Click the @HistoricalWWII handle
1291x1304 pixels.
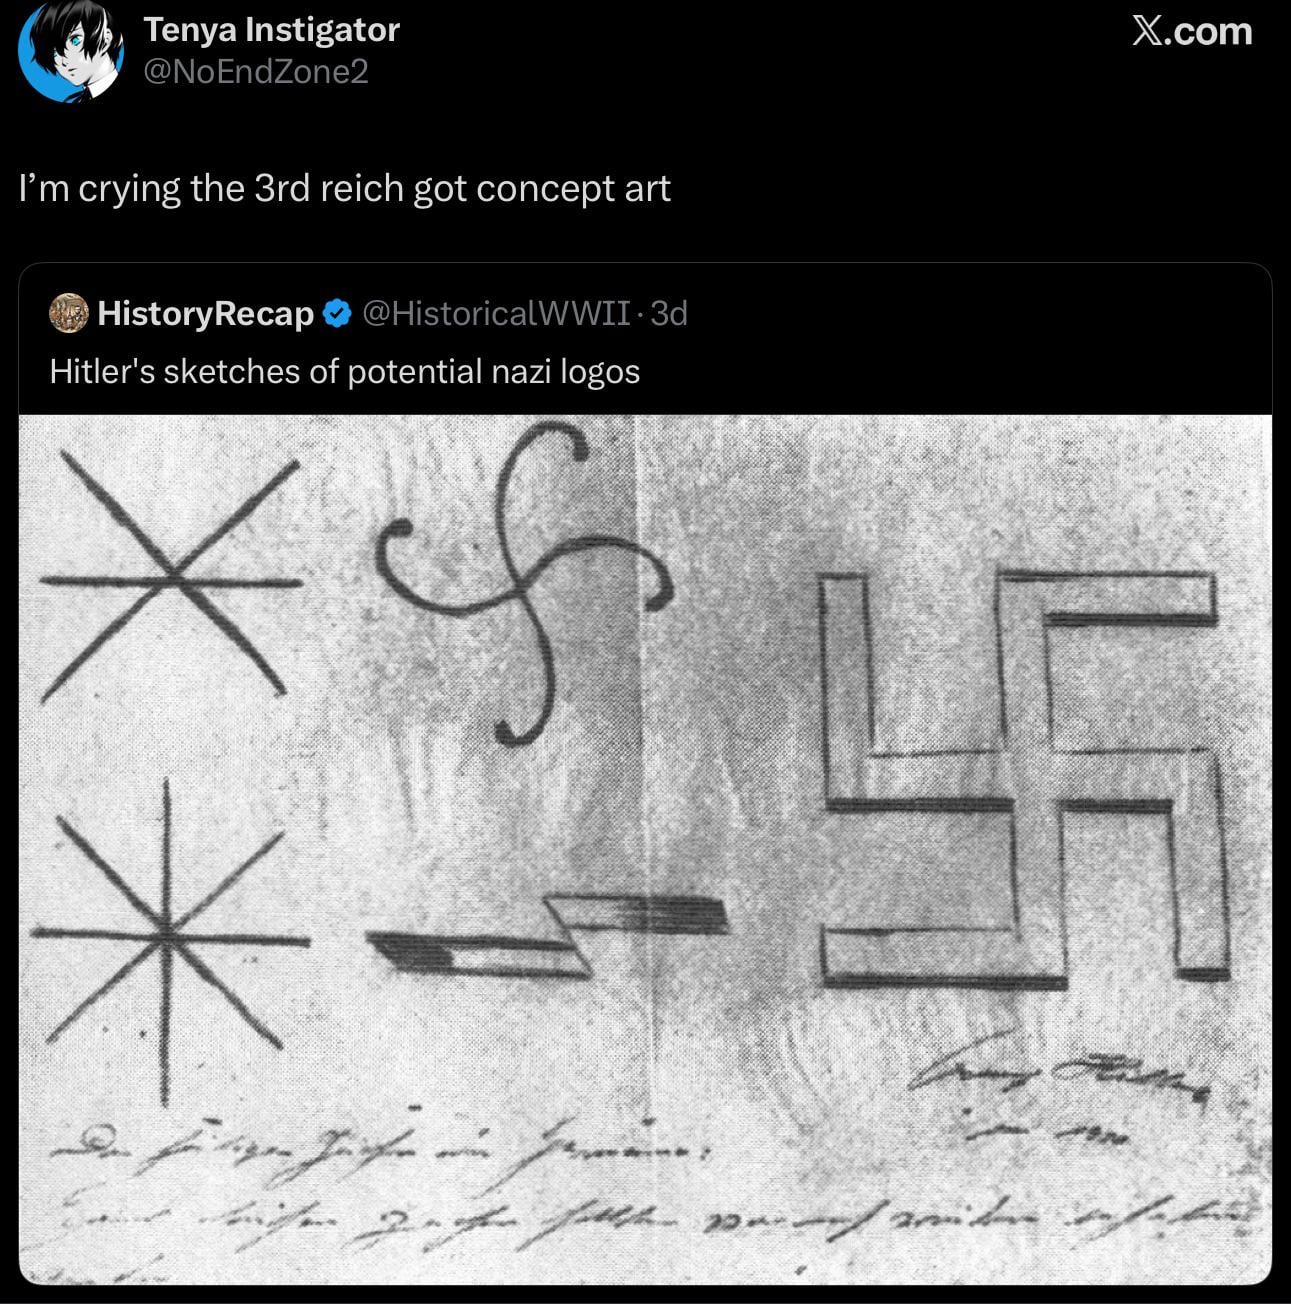(496, 313)
